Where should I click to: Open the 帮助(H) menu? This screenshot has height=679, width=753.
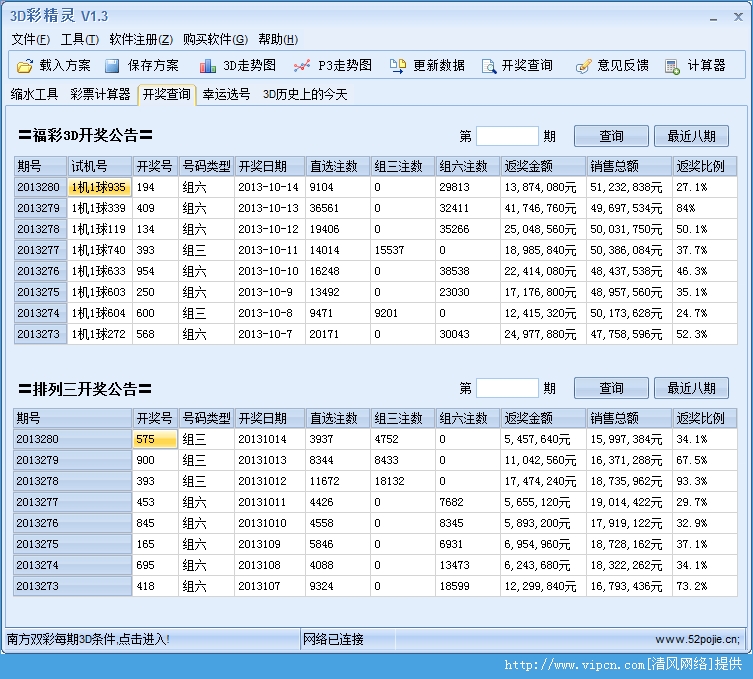coord(278,39)
